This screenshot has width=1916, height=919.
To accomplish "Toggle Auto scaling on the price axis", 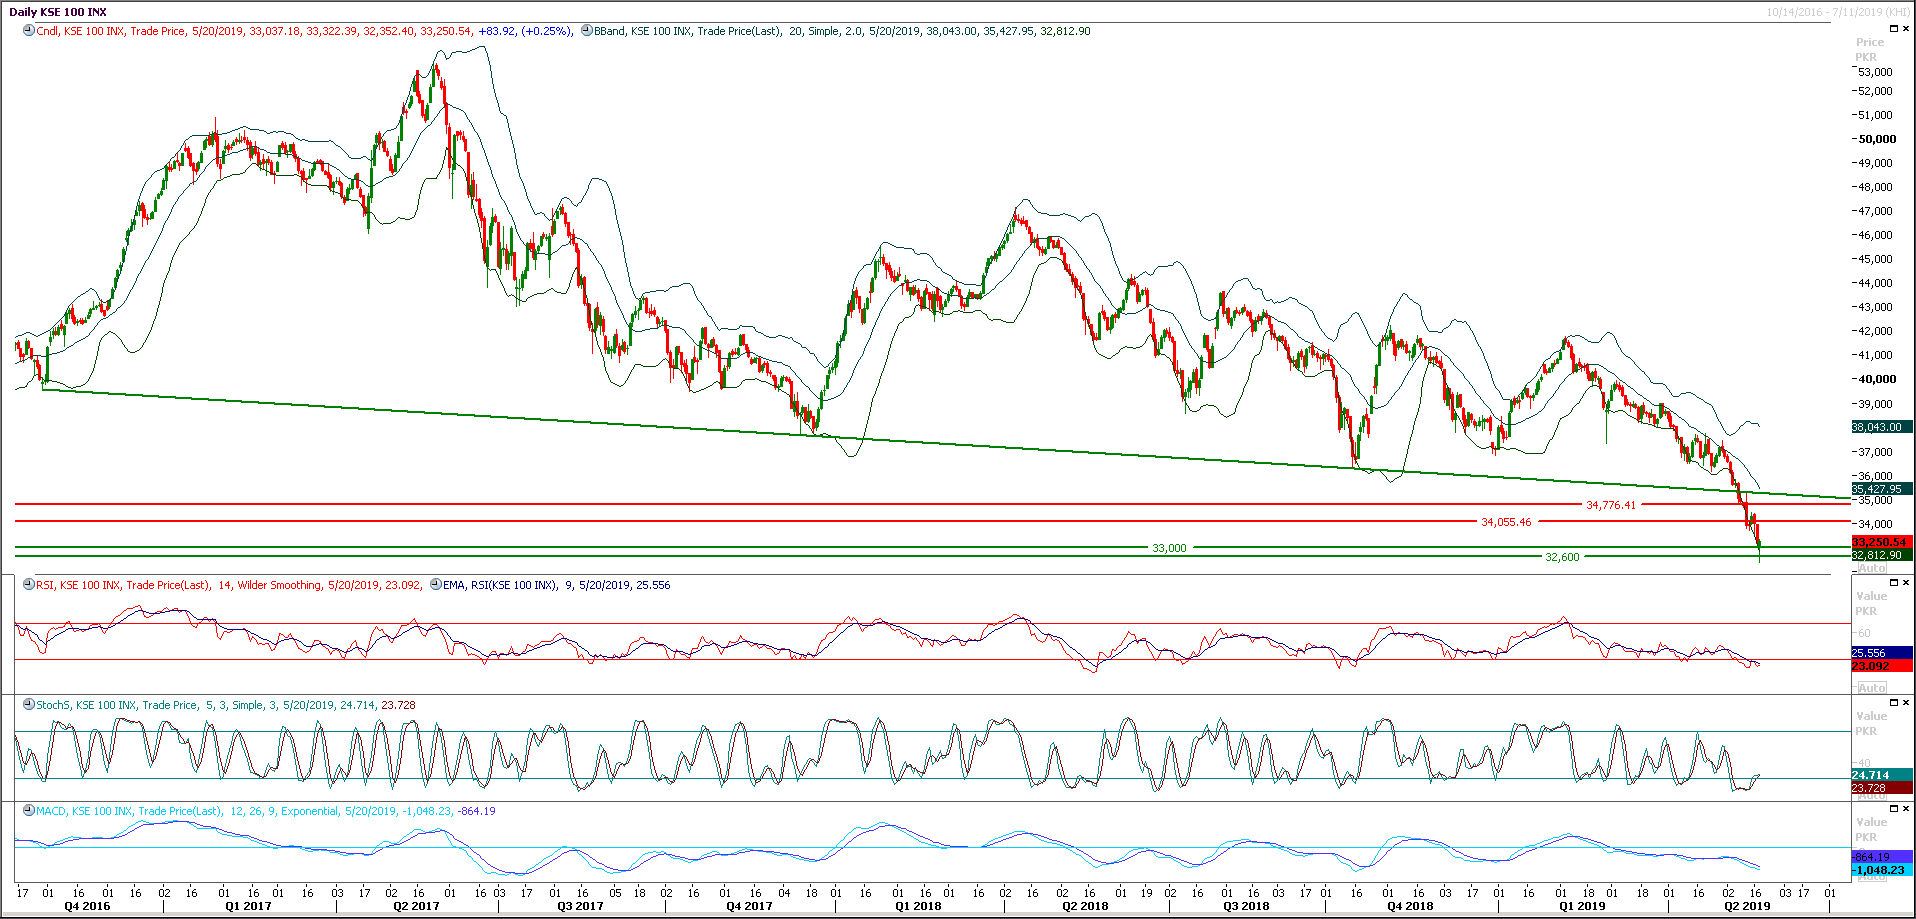I will [1870, 567].
